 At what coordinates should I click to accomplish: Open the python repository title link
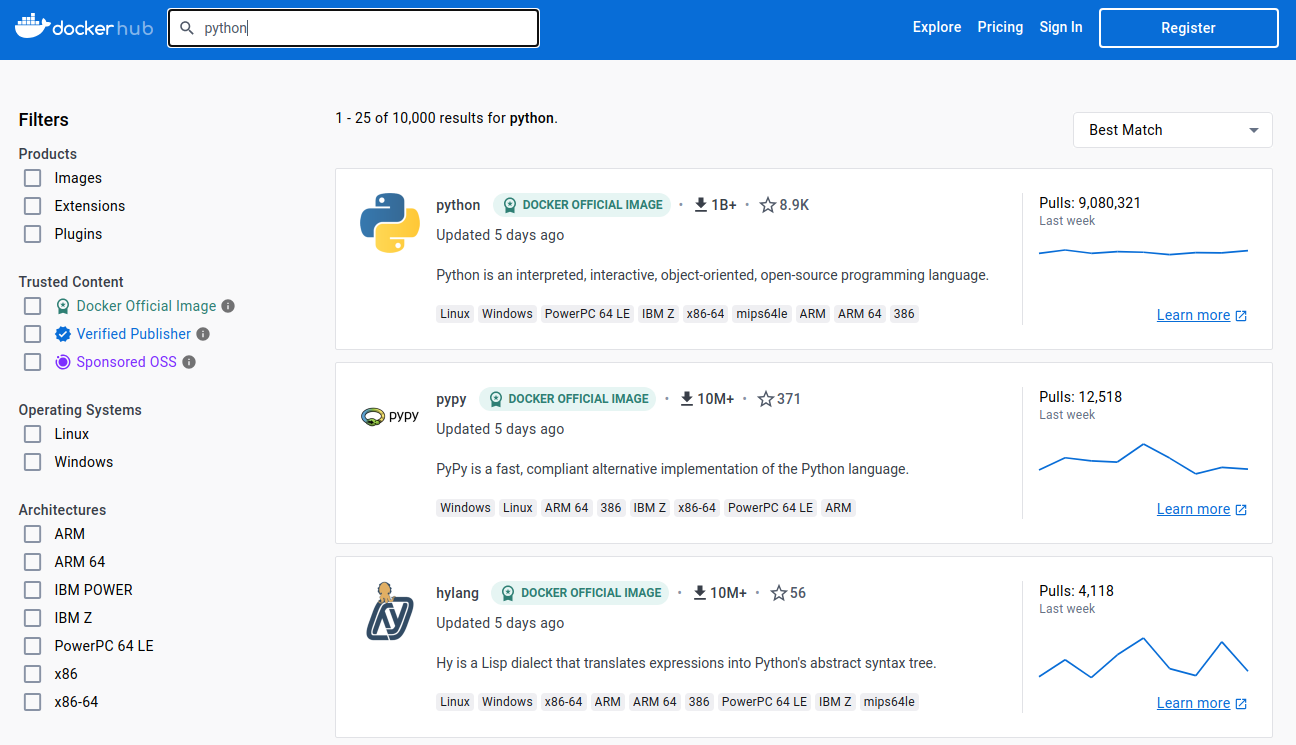coord(458,205)
